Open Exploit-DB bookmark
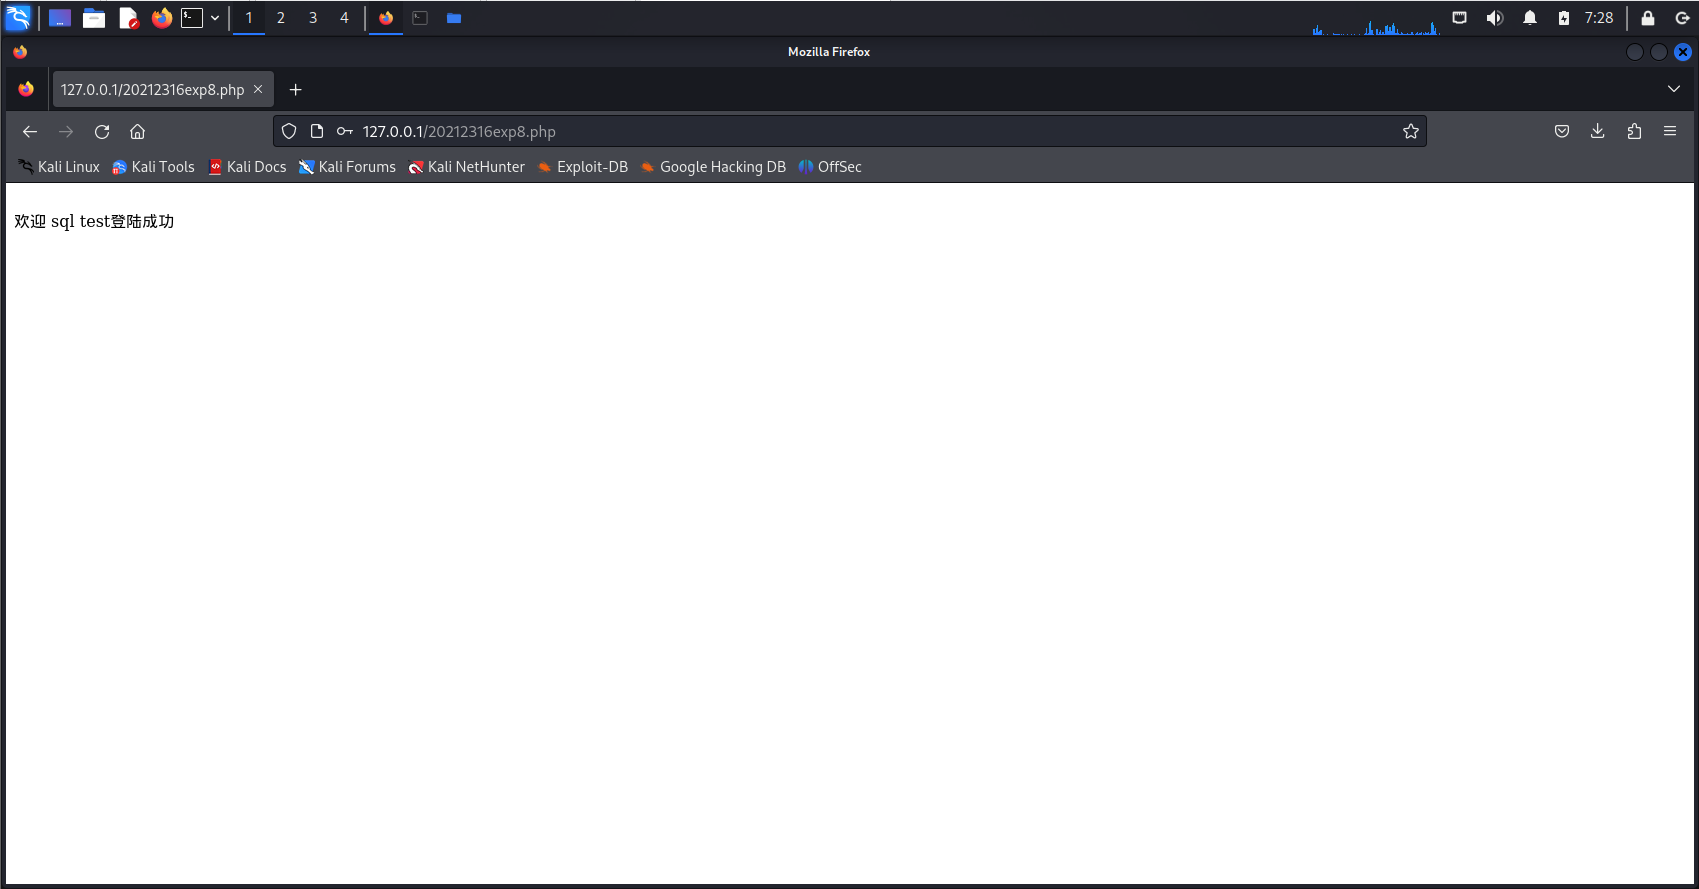Image resolution: width=1699 pixels, height=889 pixels. (x=583, y=167)
